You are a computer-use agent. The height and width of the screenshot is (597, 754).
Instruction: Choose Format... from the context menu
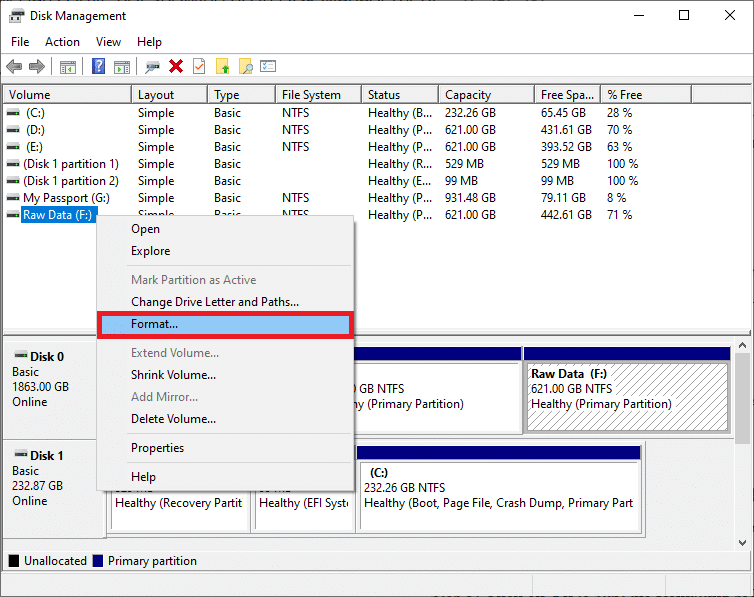click(154, 324)
